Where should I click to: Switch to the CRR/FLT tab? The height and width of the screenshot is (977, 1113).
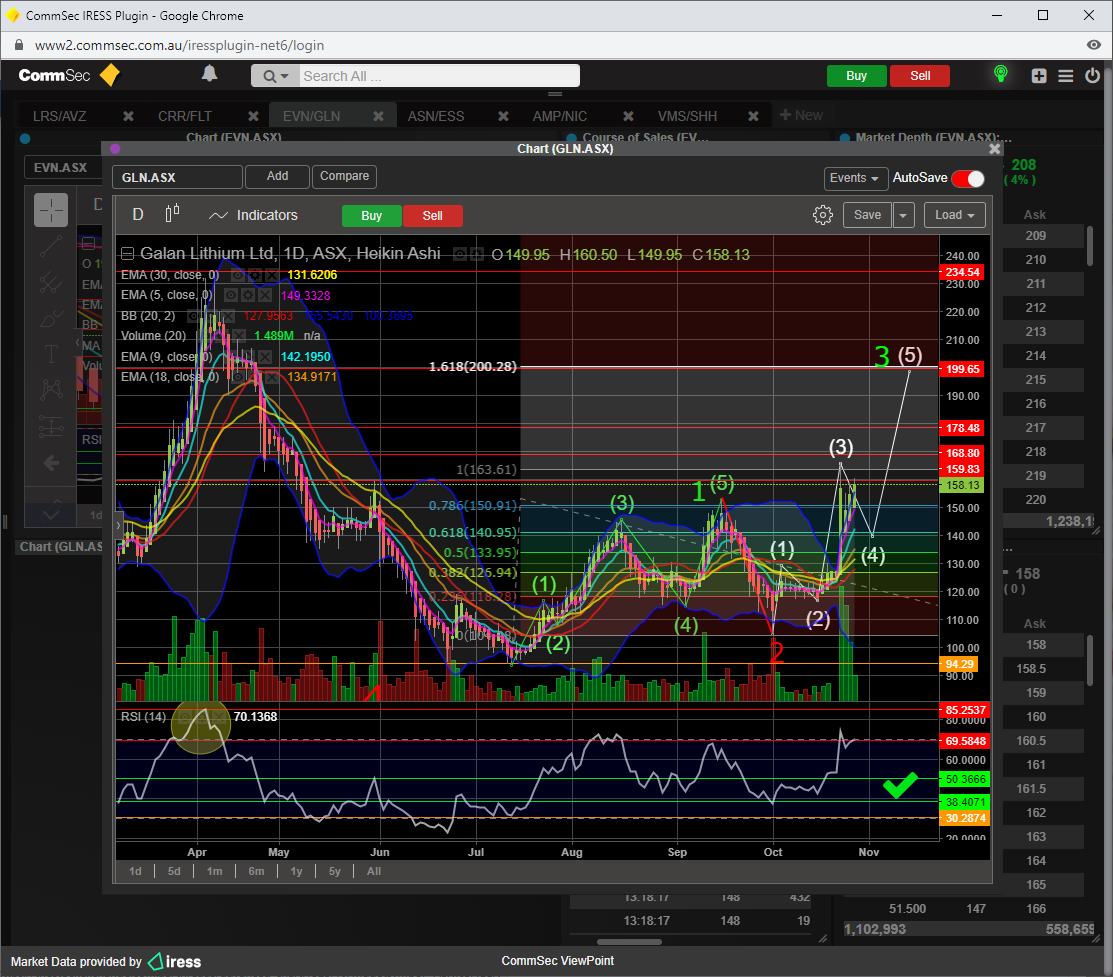[x=185, y=116]
